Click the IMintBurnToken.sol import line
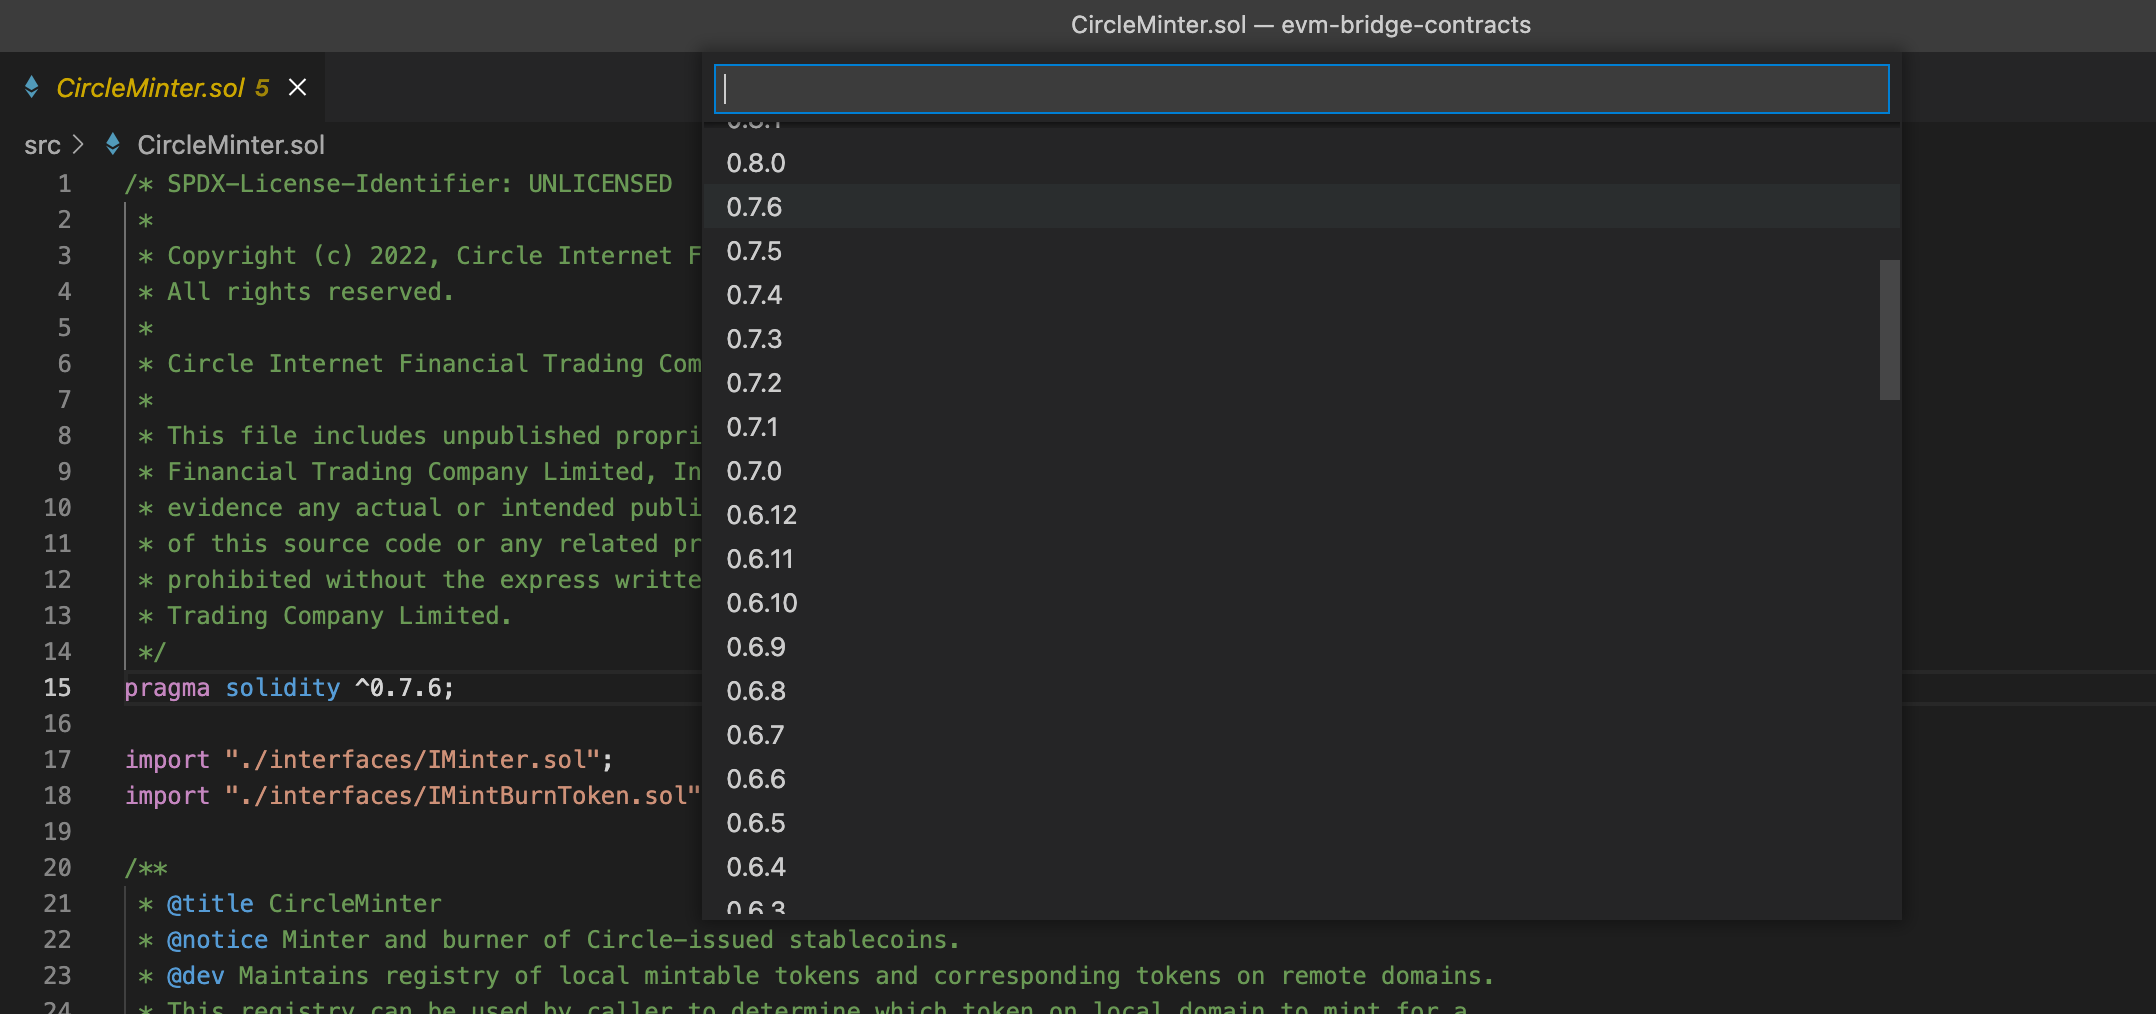Viewport: 2156px width, 1014px height. coord(412,796)
